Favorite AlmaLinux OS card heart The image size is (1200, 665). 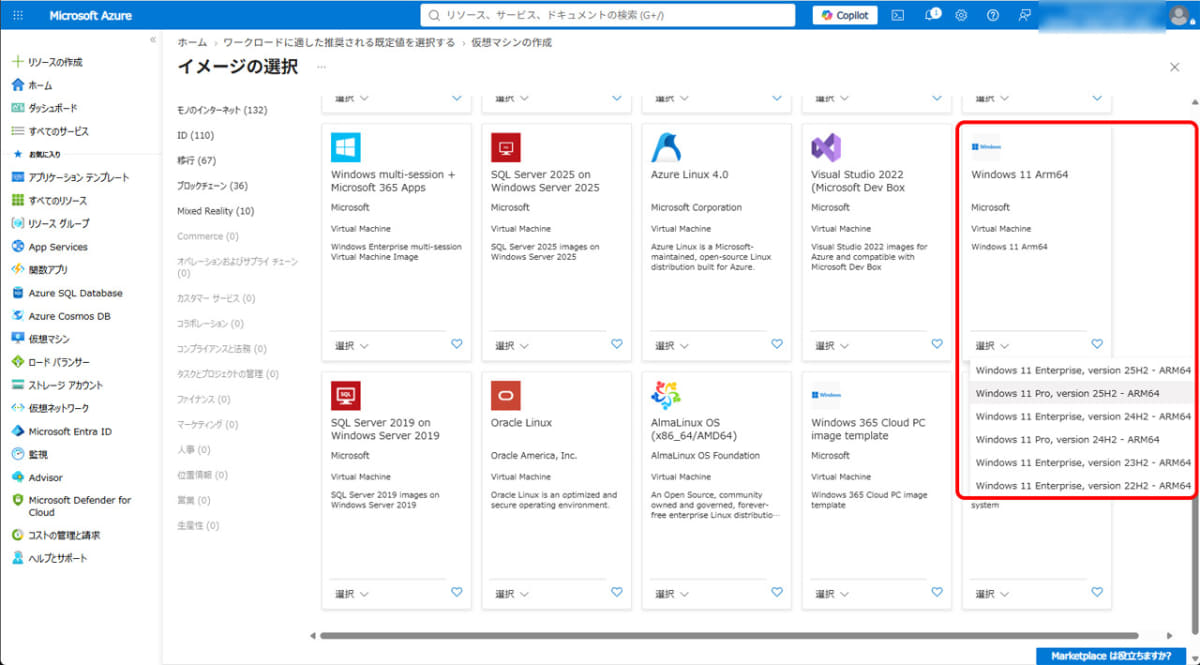pyautogui.click(x=777, y=592)
